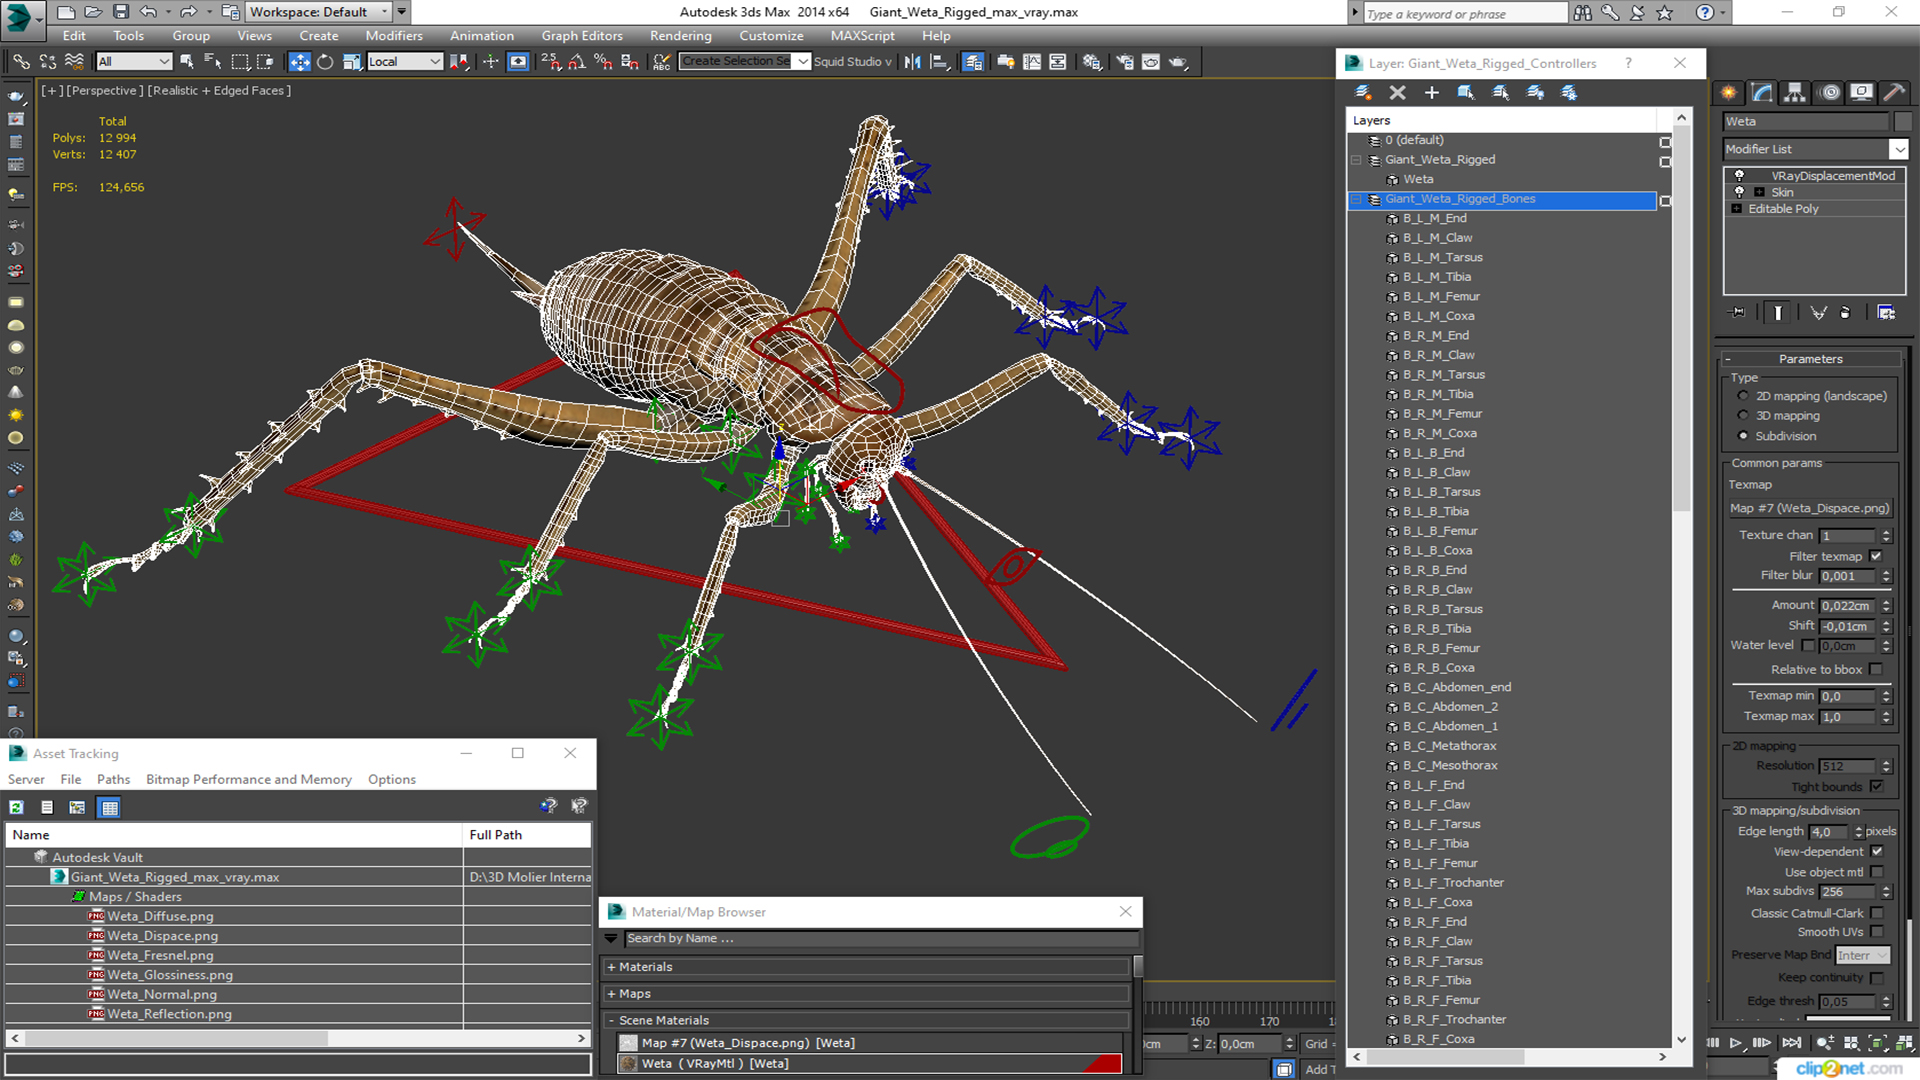Open the Display command panel tab
This screenshot has height=1080, width=1920.
[1862, 92]
